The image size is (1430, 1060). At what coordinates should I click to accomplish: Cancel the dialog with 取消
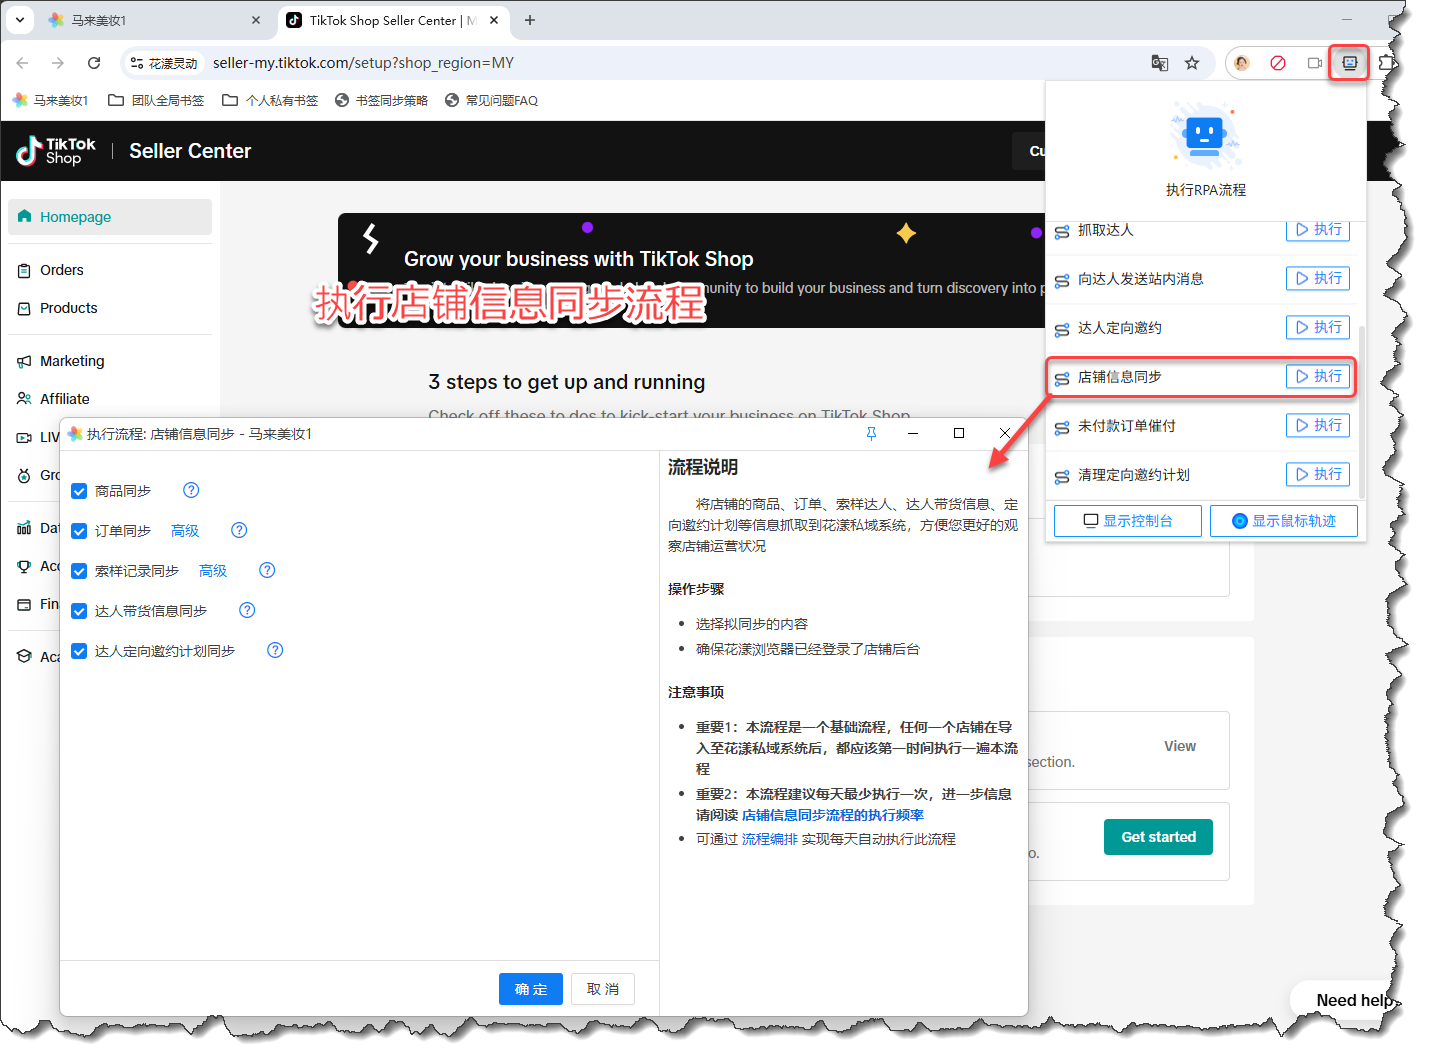coord(603,989)
